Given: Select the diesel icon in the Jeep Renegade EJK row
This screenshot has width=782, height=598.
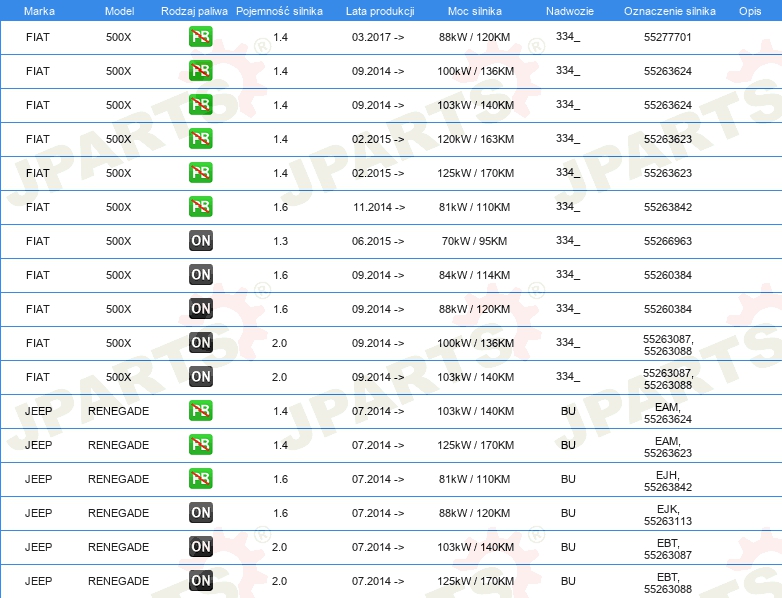Looking at the screenshot, I should pyautogui.click(x=200, y=513).
